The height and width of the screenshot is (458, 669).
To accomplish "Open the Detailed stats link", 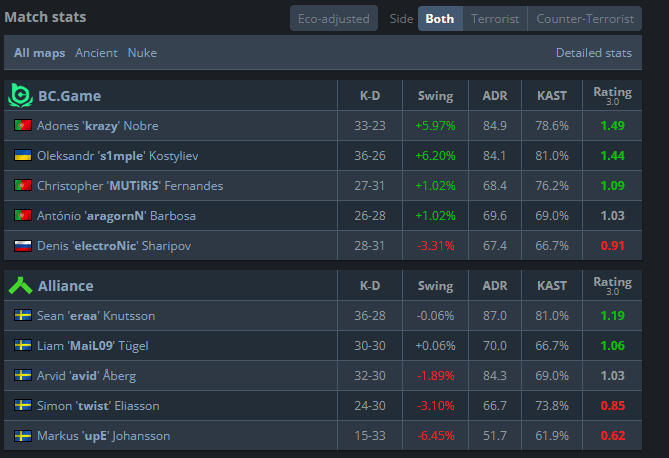I will click(x=593, y=53).
